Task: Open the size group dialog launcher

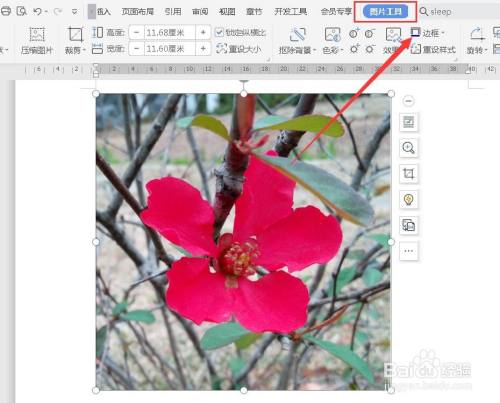Action: point(268,59)
